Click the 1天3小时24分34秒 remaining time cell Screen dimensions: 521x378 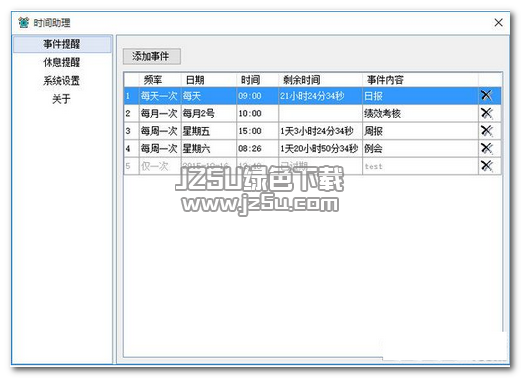tap(320, 131)
